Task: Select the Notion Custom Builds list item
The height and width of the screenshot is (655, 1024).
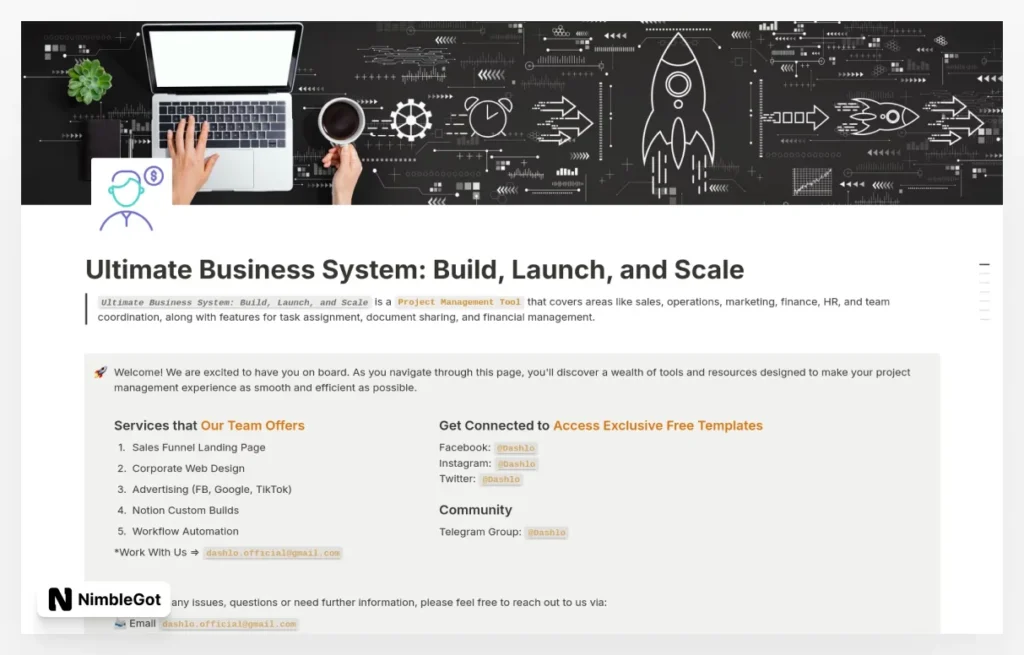Action: coord(186,510)
